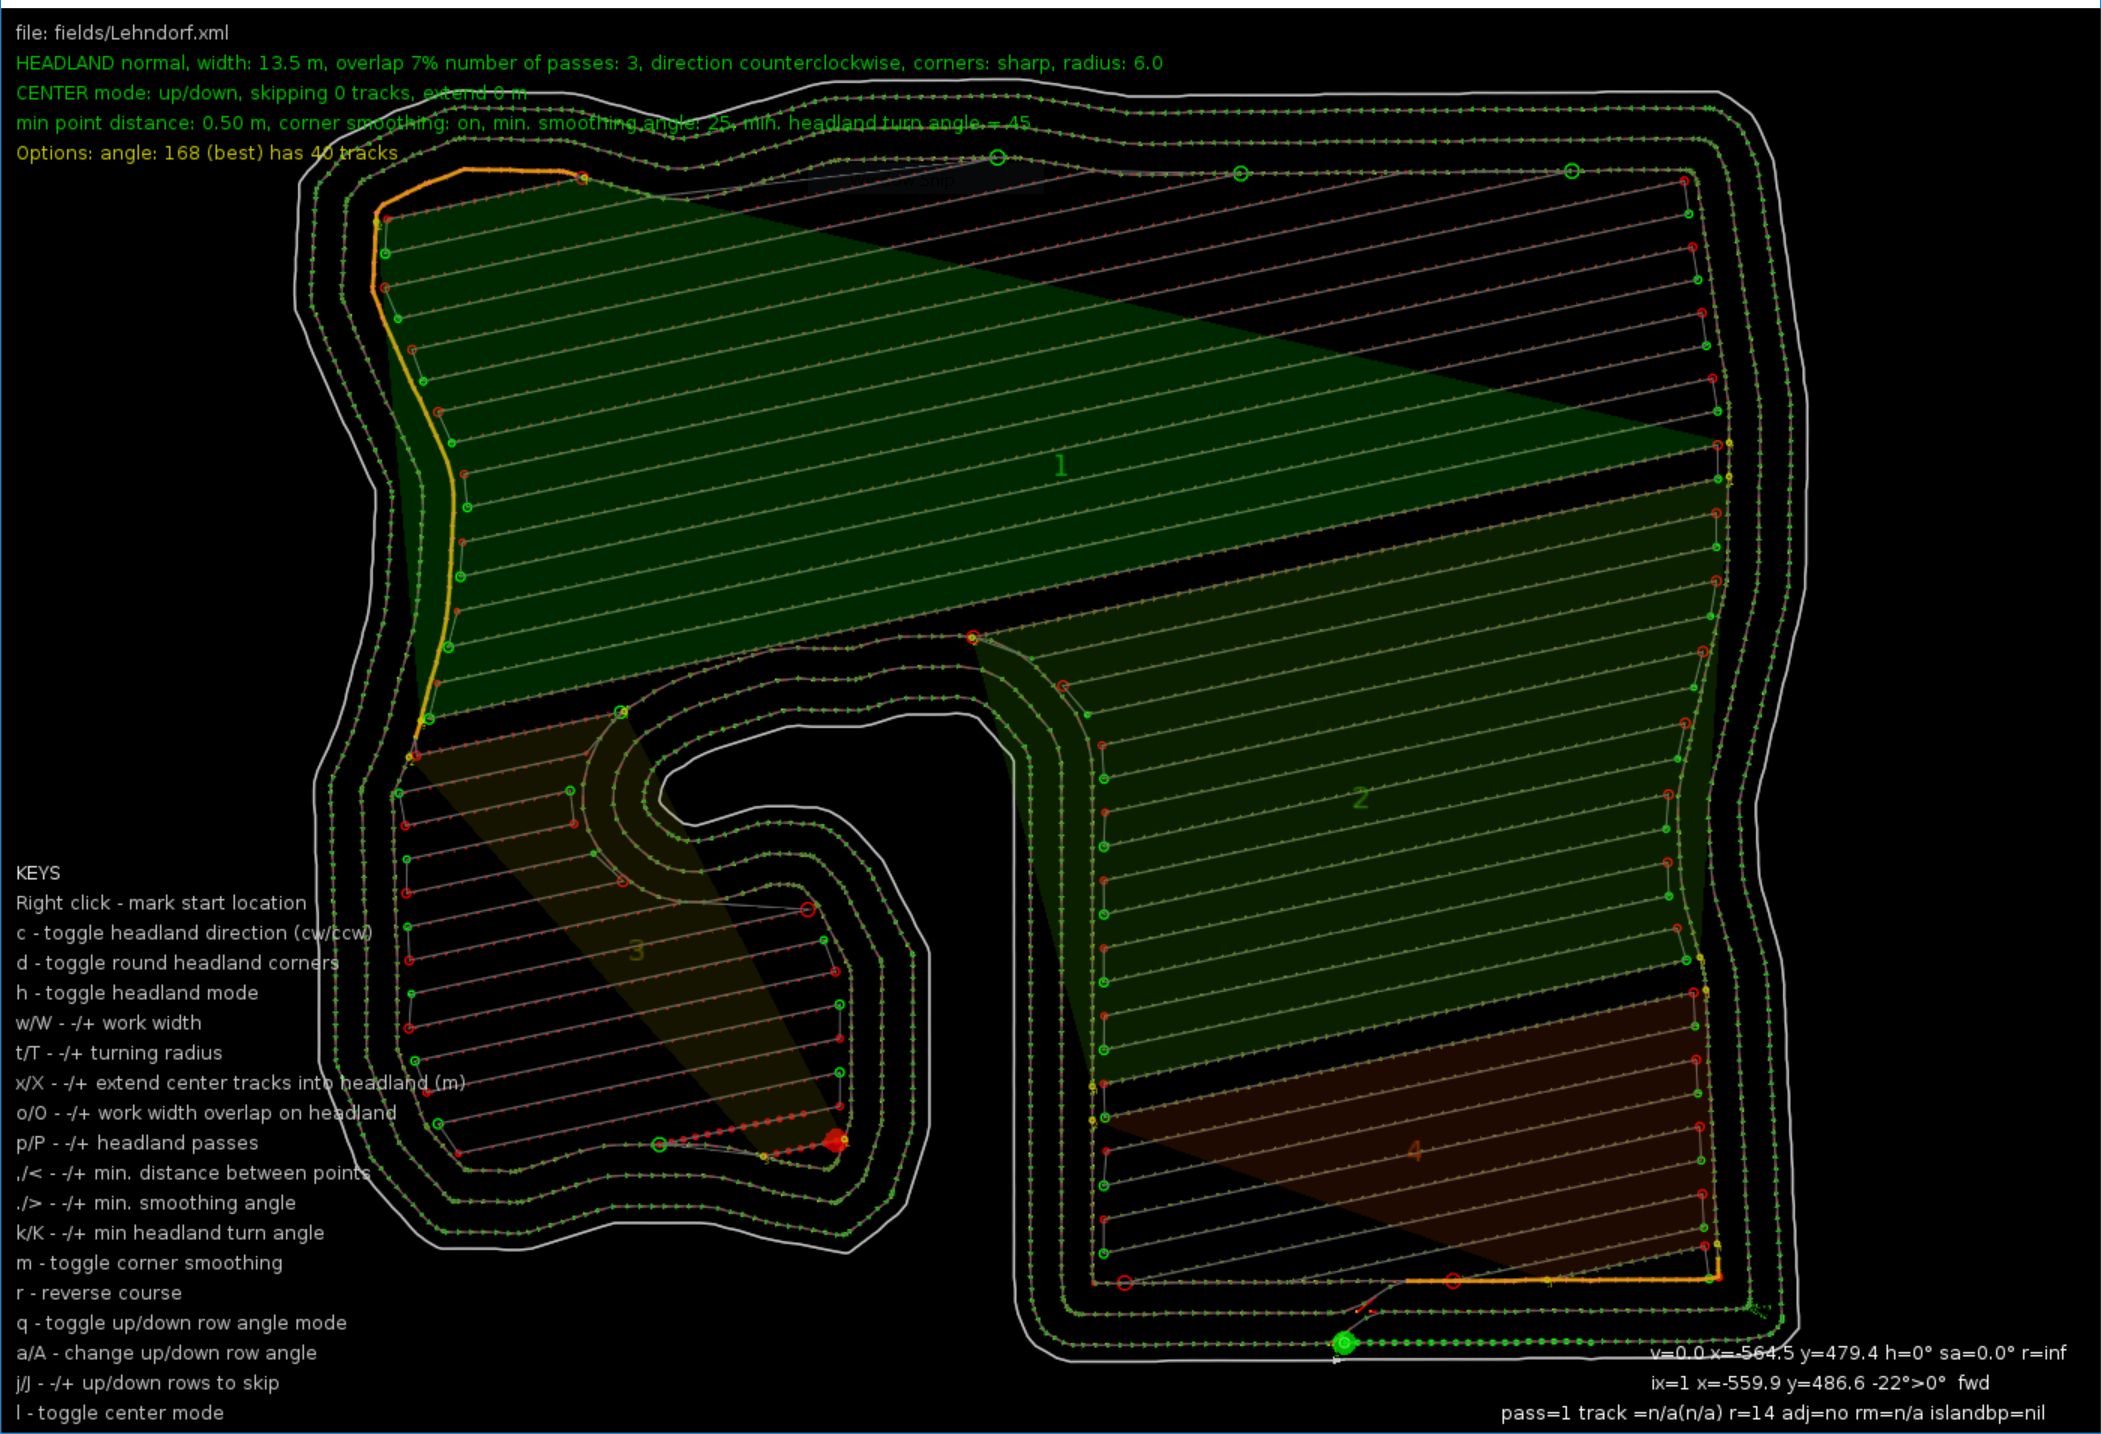Click 'w/W - -/+ work width' line

point(109,1023)
